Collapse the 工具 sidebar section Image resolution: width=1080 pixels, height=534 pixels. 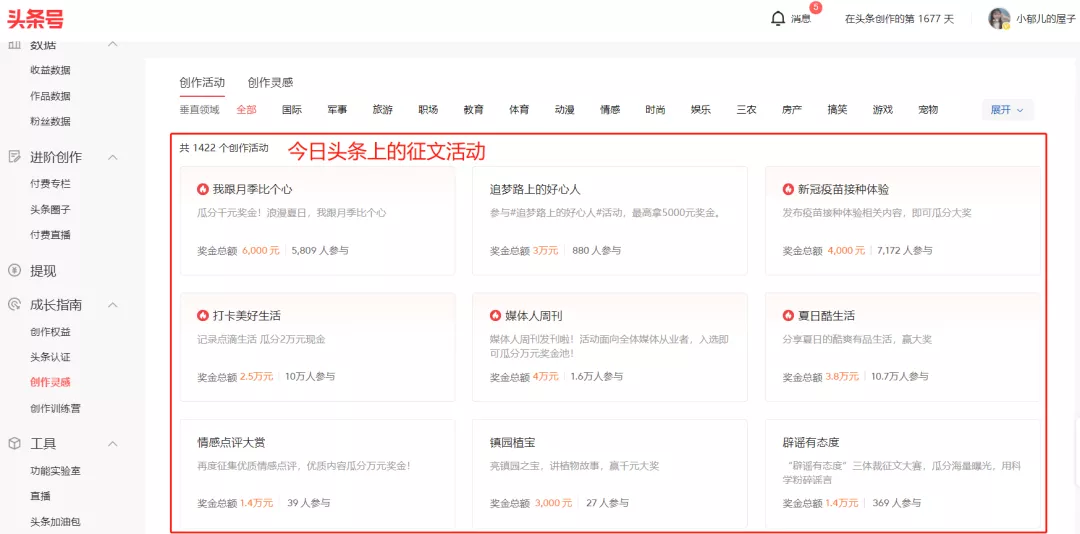tap(112, 443)
